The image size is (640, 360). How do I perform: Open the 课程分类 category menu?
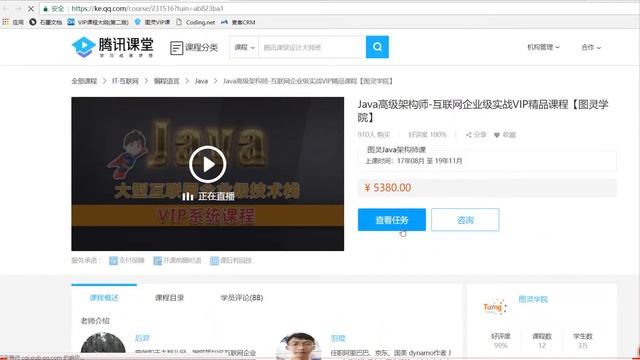pyautogui.click(x=194, y=48)
